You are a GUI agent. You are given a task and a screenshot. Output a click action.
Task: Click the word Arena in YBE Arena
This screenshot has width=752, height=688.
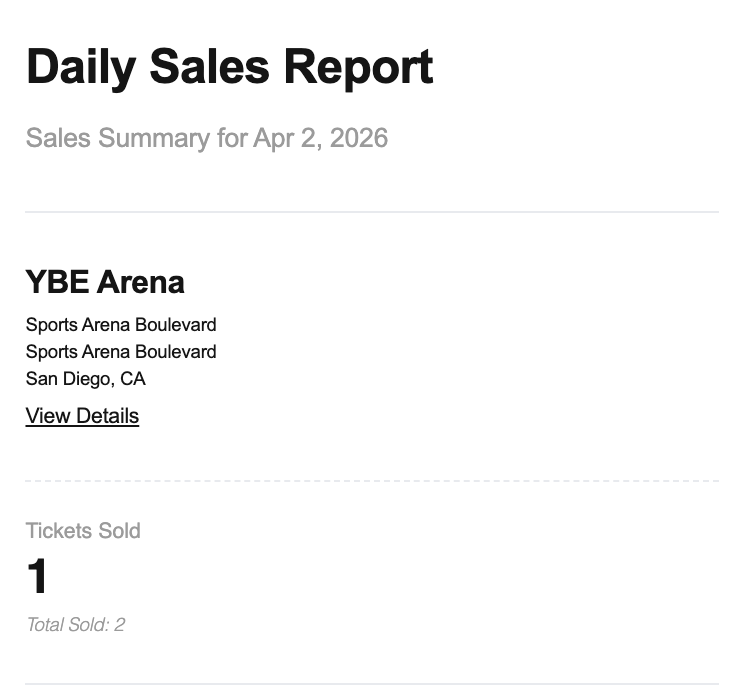click(140, 282)
